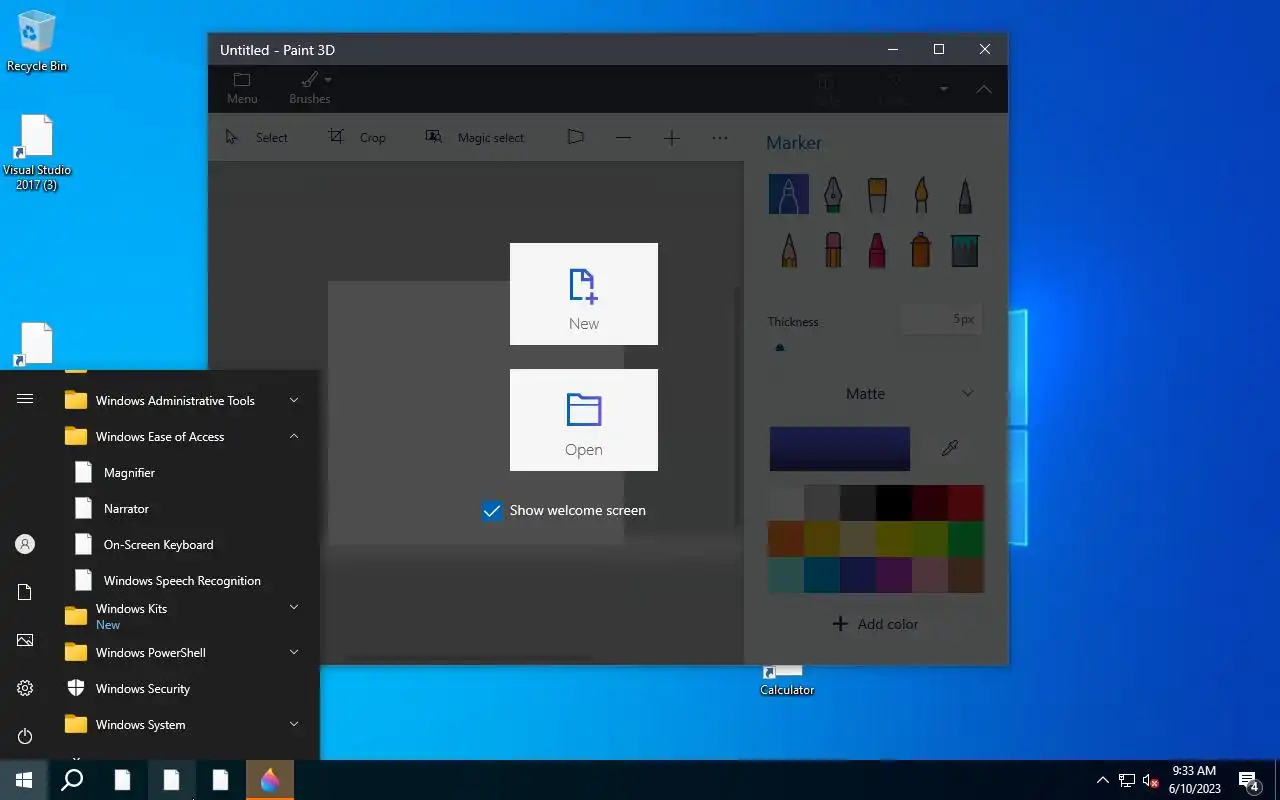
Task: Choose the brown color swatch
Action: pos(966,575)
